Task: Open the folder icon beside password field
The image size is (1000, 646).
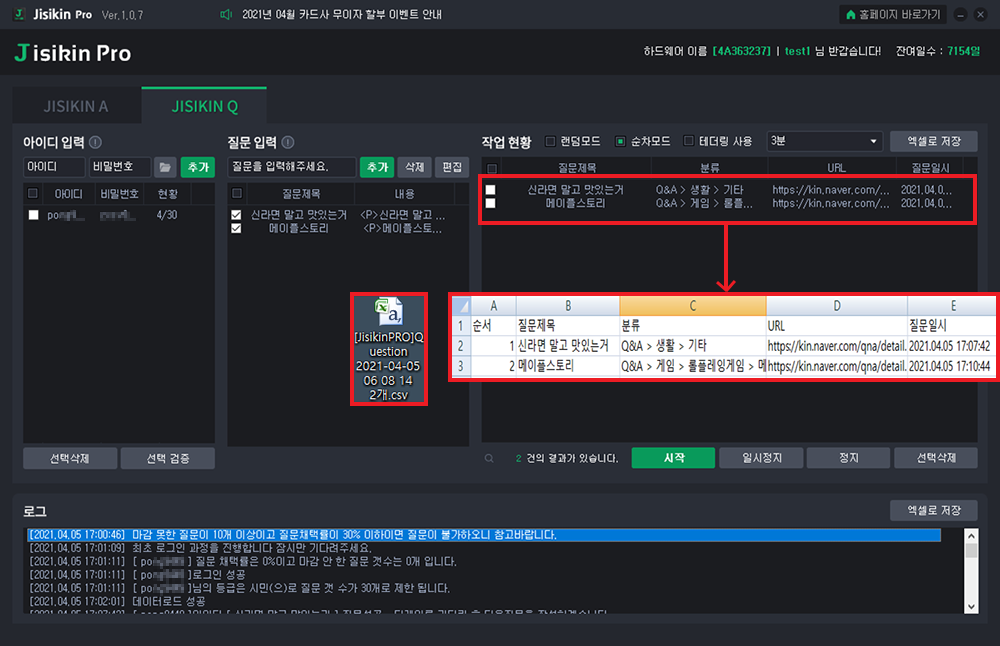Action: point(165,167)
